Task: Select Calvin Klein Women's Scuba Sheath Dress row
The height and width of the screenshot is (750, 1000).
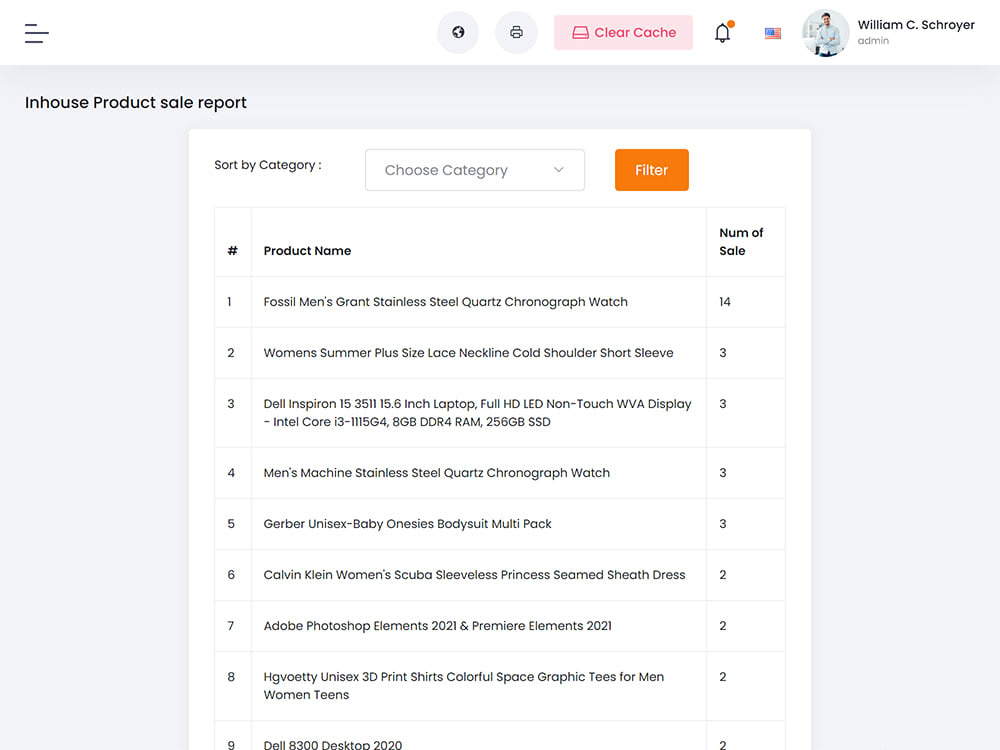Action: coord(499,575)
